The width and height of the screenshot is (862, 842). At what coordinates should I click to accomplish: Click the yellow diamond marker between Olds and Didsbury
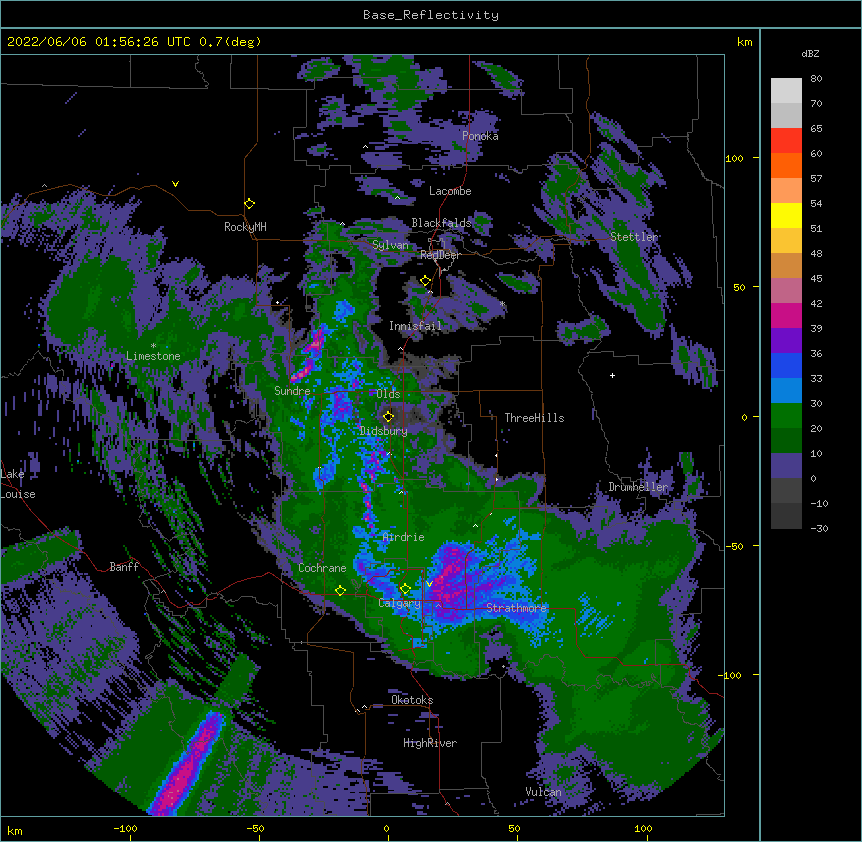pyautogui.click(x=388, y=417)
